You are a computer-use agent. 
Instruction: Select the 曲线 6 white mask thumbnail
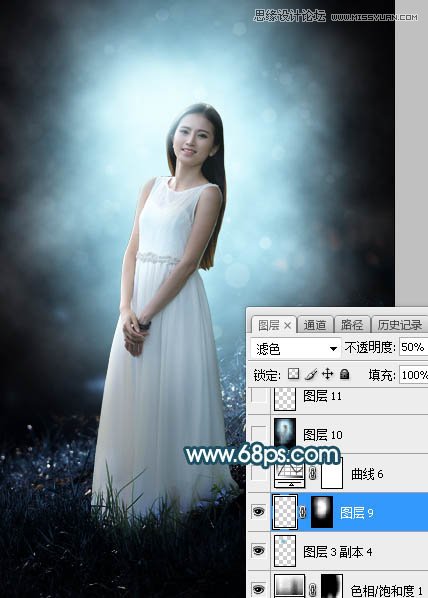tap(332, 473)
